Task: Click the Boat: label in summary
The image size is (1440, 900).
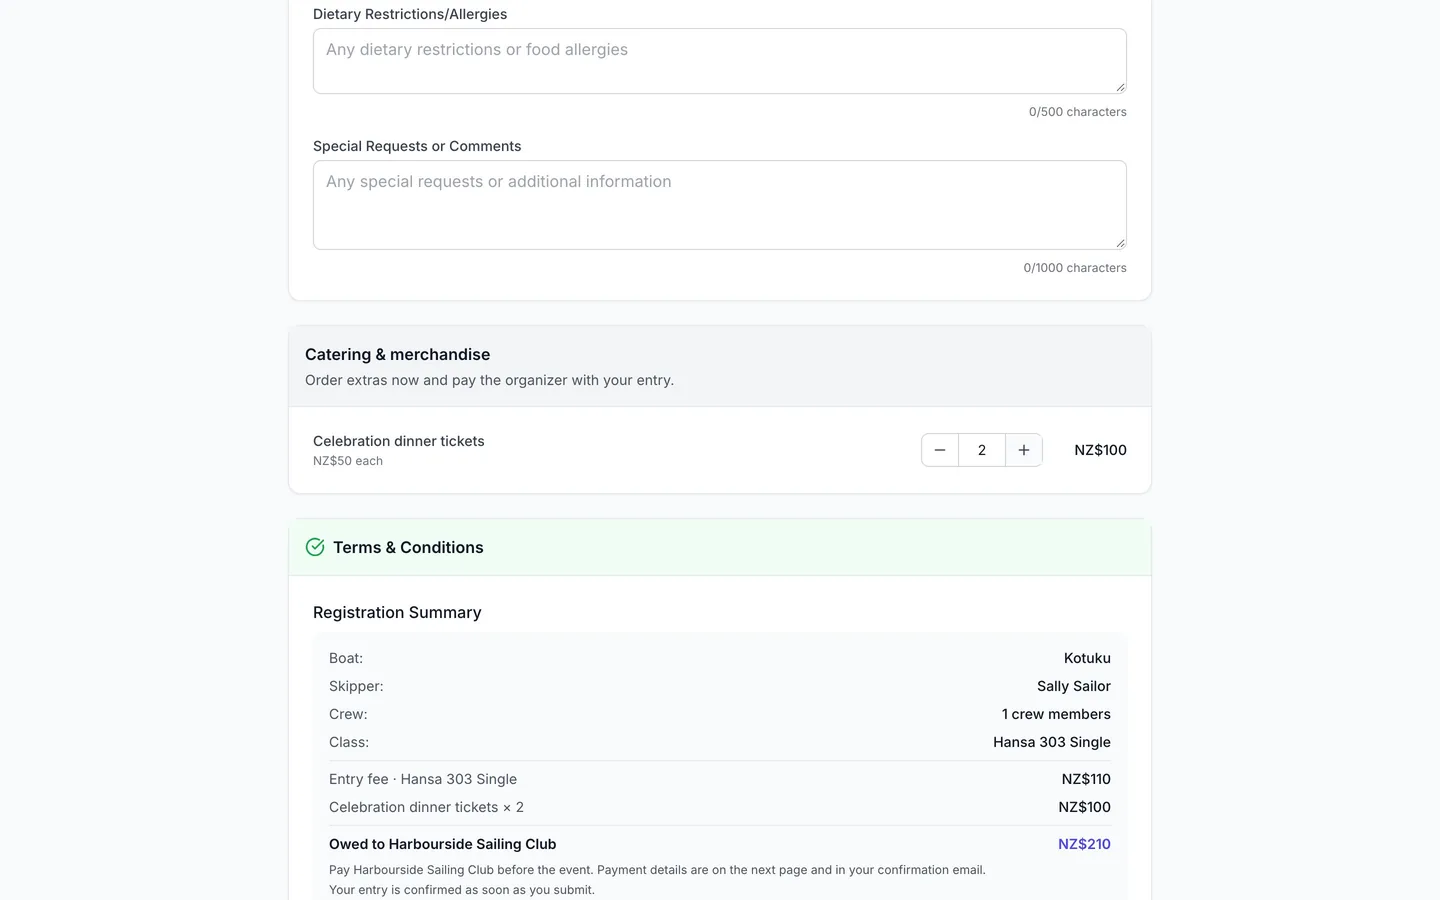Action: [x=346, y=658]
